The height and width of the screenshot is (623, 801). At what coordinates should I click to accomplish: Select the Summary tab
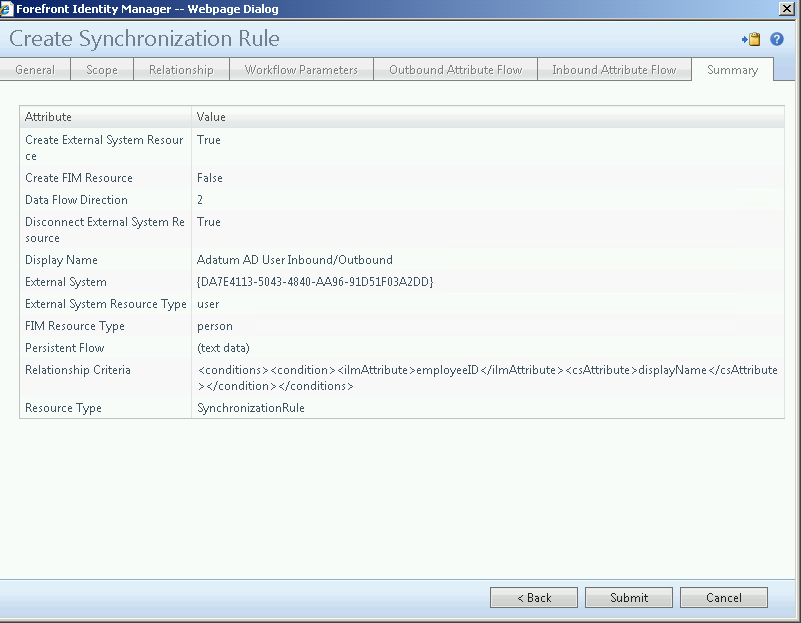(733, 70)
